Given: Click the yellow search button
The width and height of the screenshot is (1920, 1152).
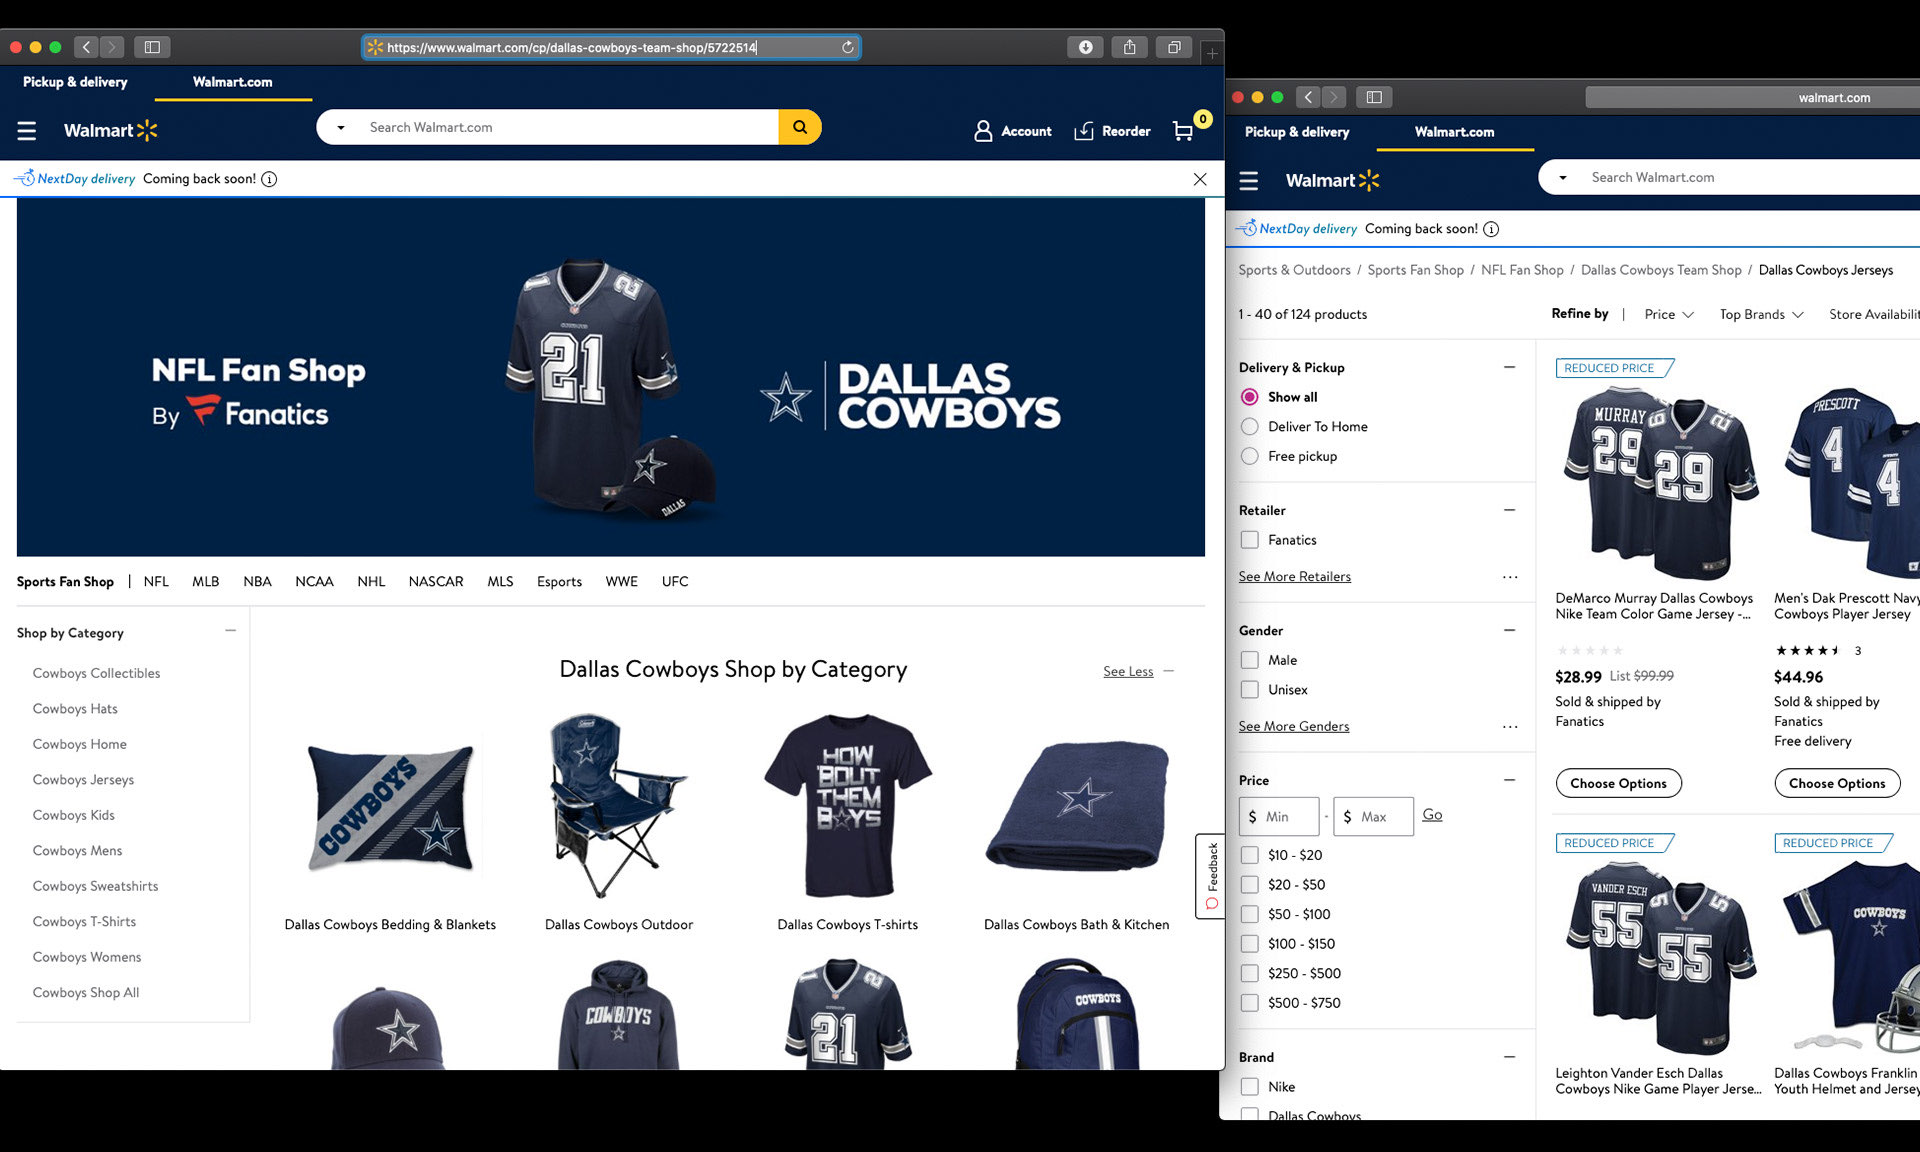Looking at the screenshot, I should pyautogui.click(x=800, y=127).
